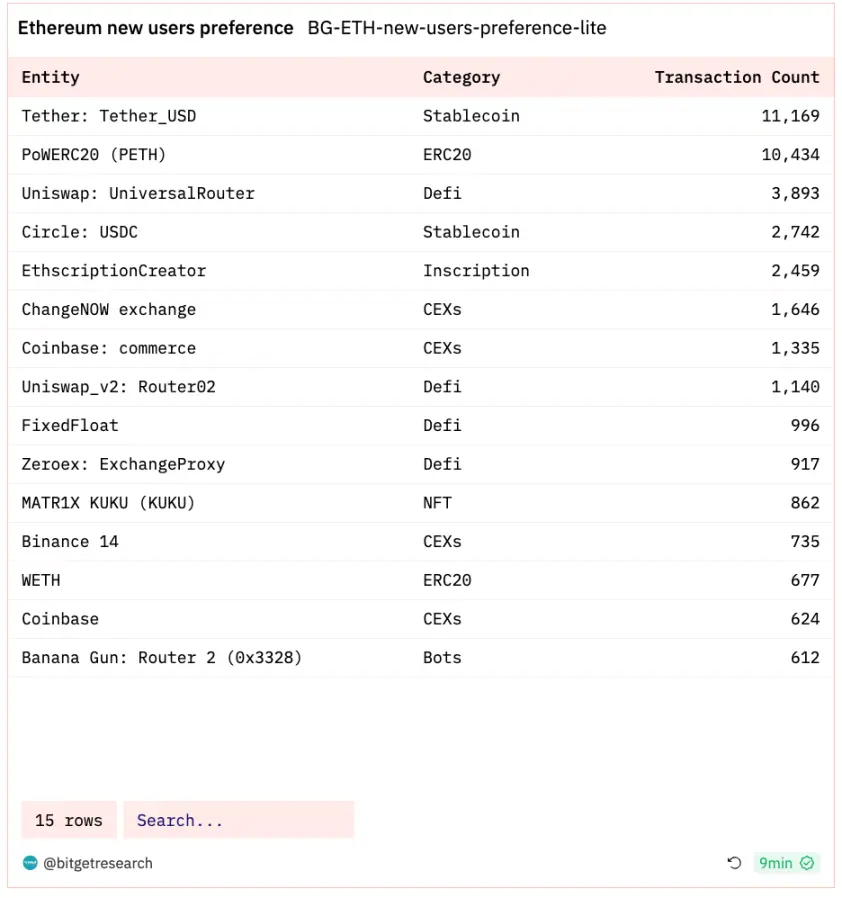Image resolution: width=842 pixels, height=898 pixels.
Task: Sort by Transaction Count column header
Action: (x=737, y=77)
